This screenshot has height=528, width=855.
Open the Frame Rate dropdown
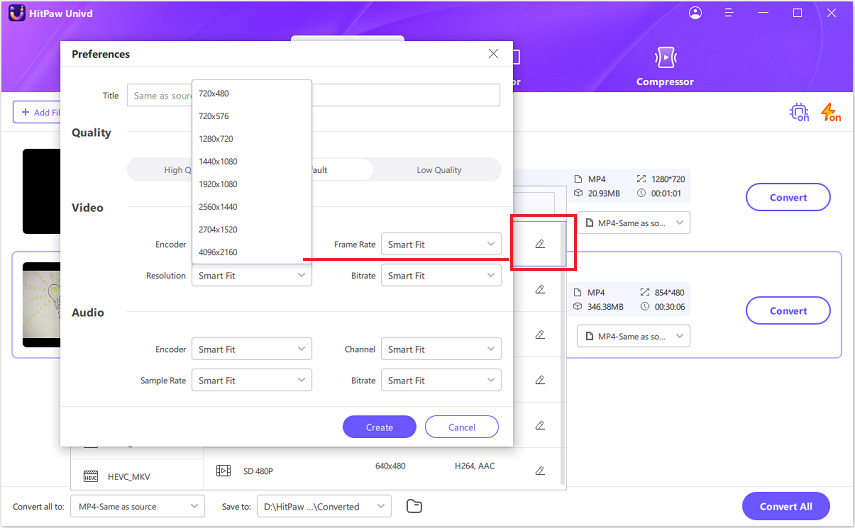point(441,244)
